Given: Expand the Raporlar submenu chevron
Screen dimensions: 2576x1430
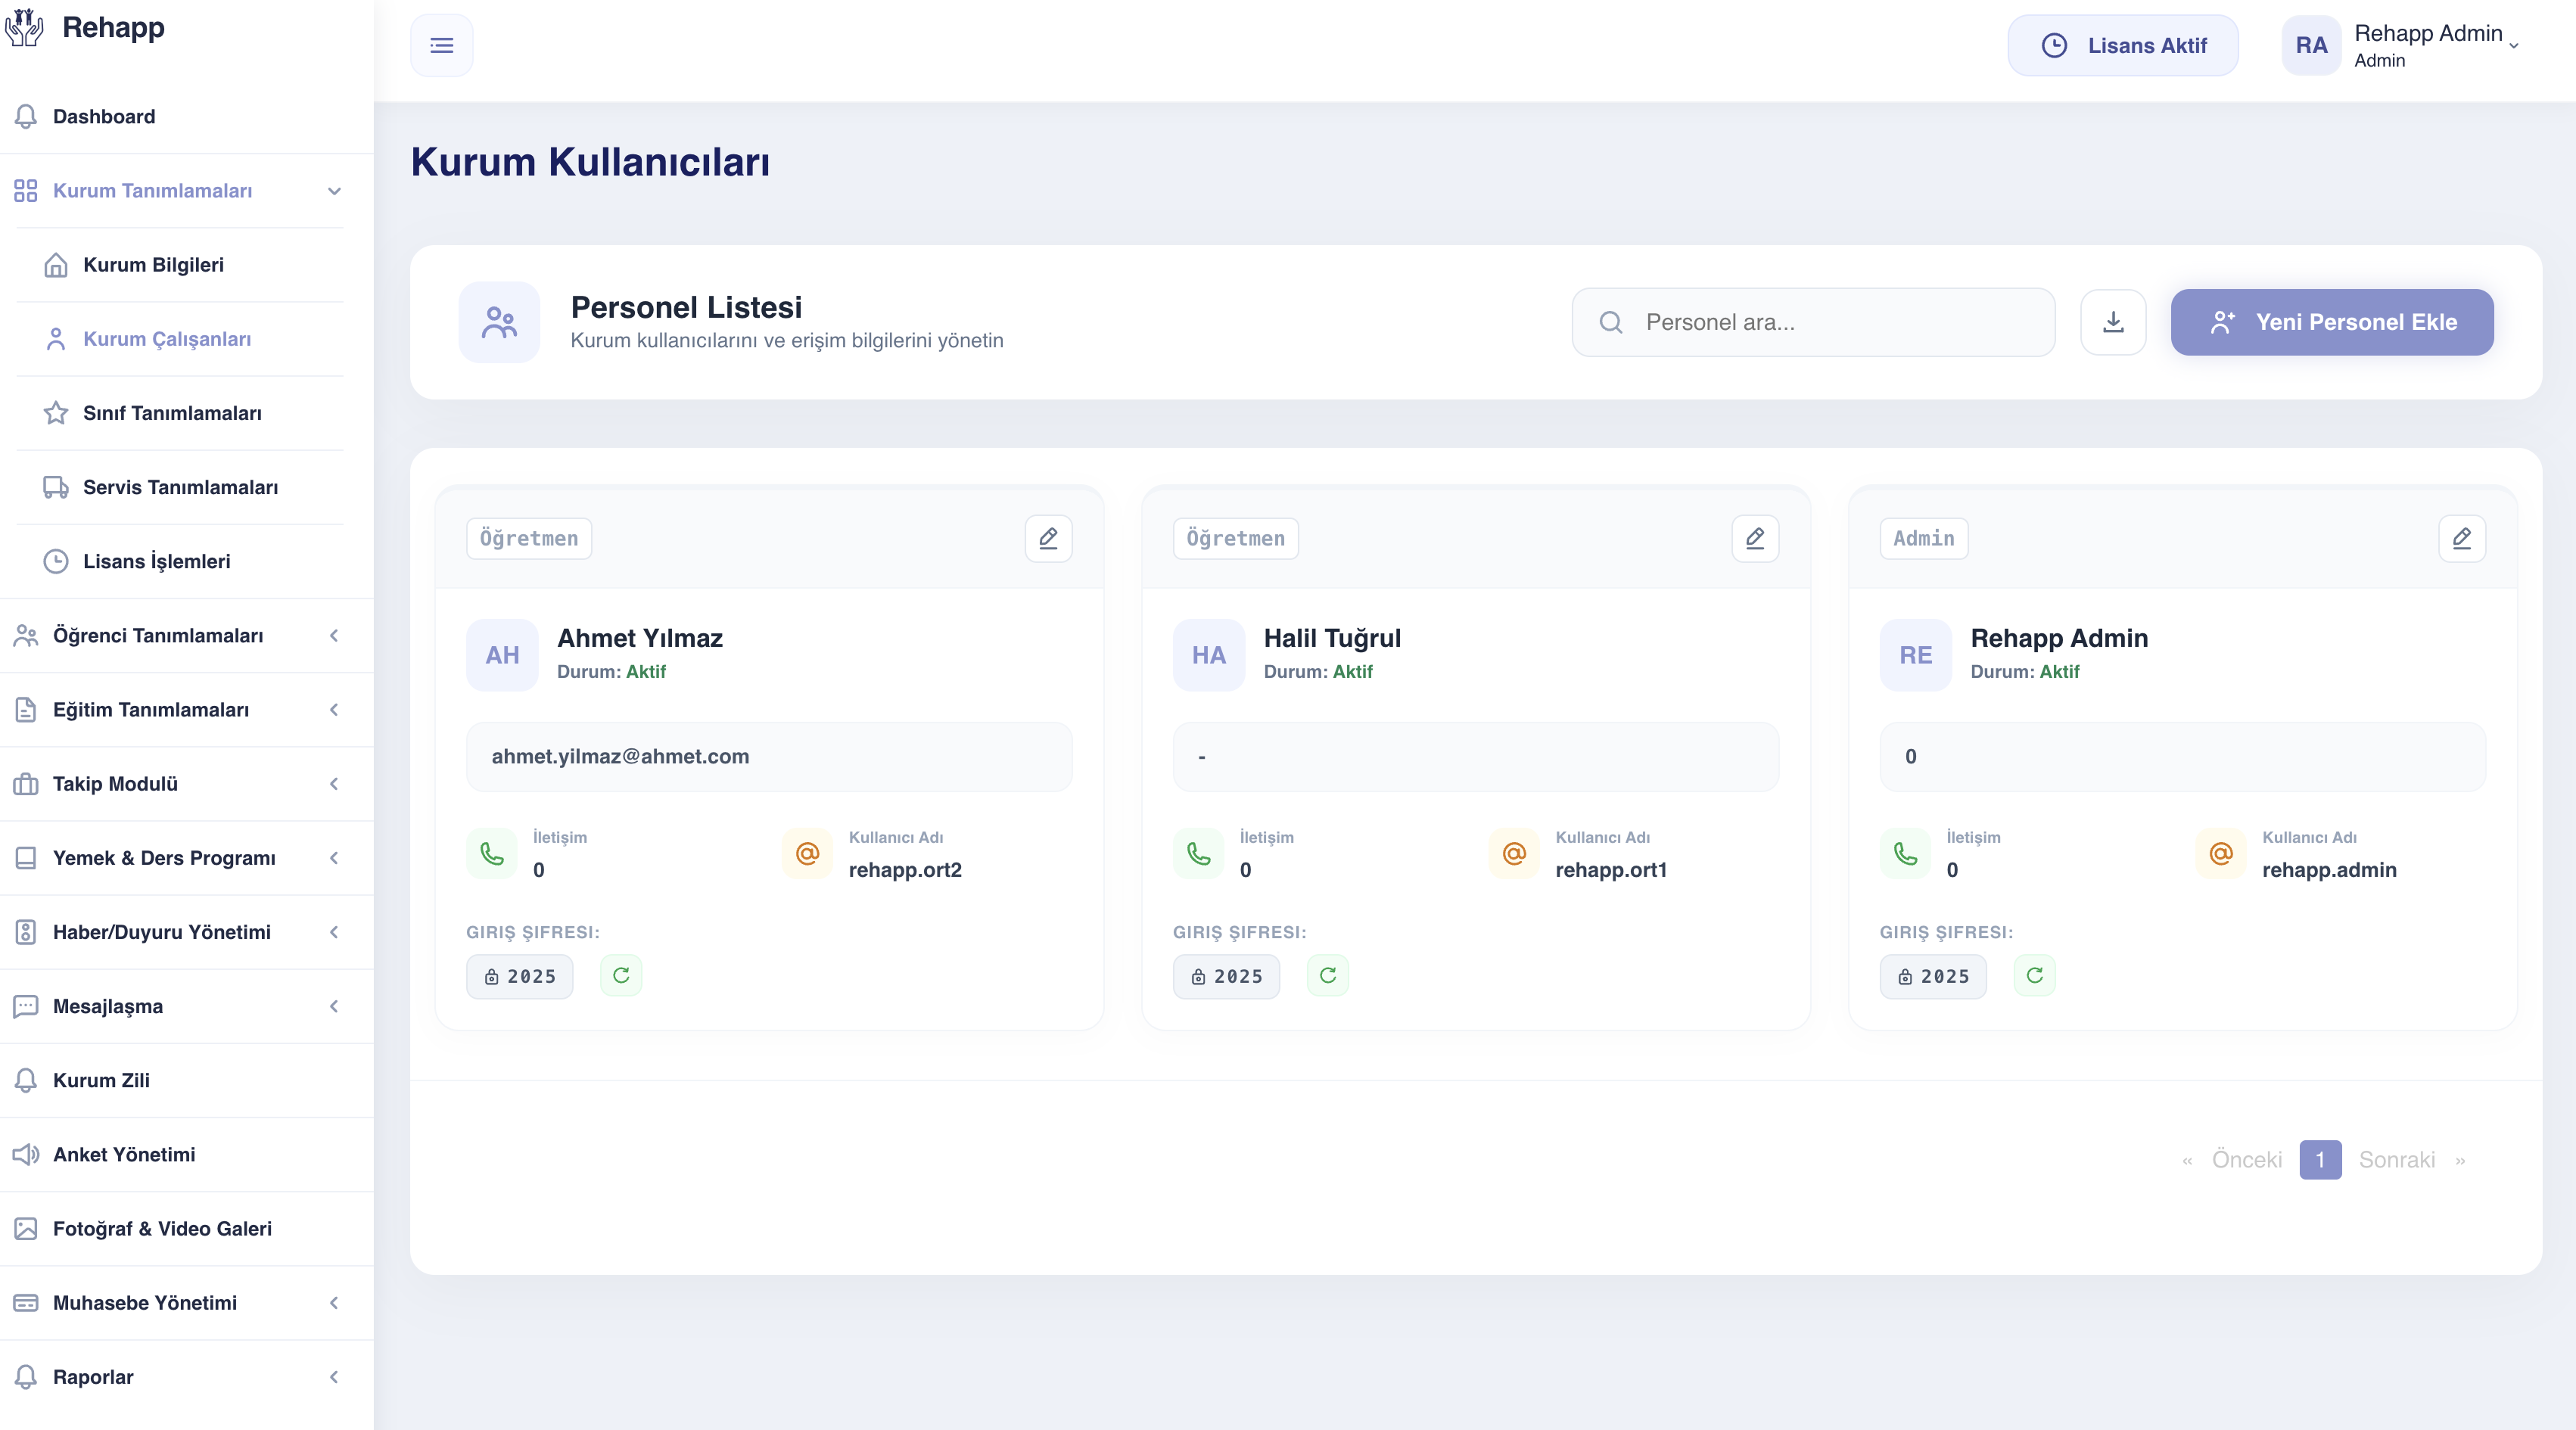Looking at the screenshot, I should pos(334,1377).
